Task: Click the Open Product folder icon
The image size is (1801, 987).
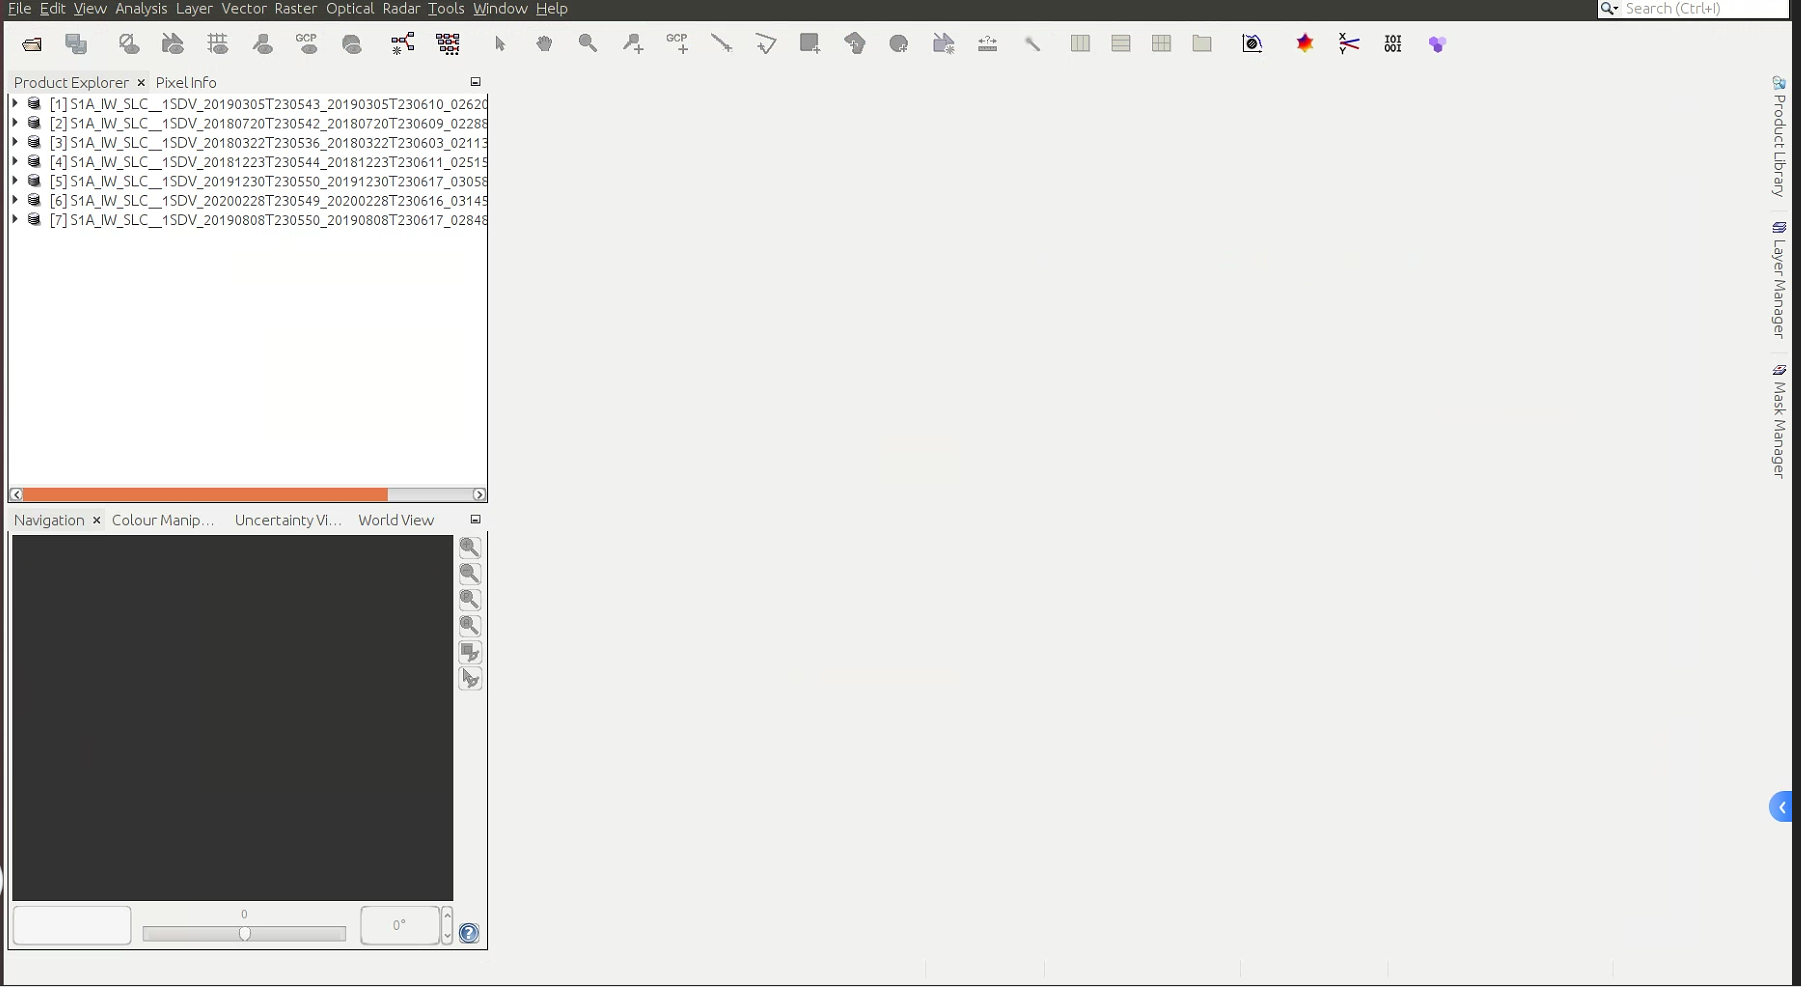Action: (32, 44)
